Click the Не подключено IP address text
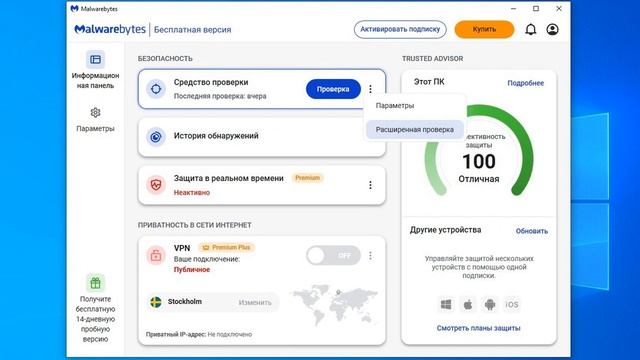The height and width of the screenshot is (360, 640). 230,334
